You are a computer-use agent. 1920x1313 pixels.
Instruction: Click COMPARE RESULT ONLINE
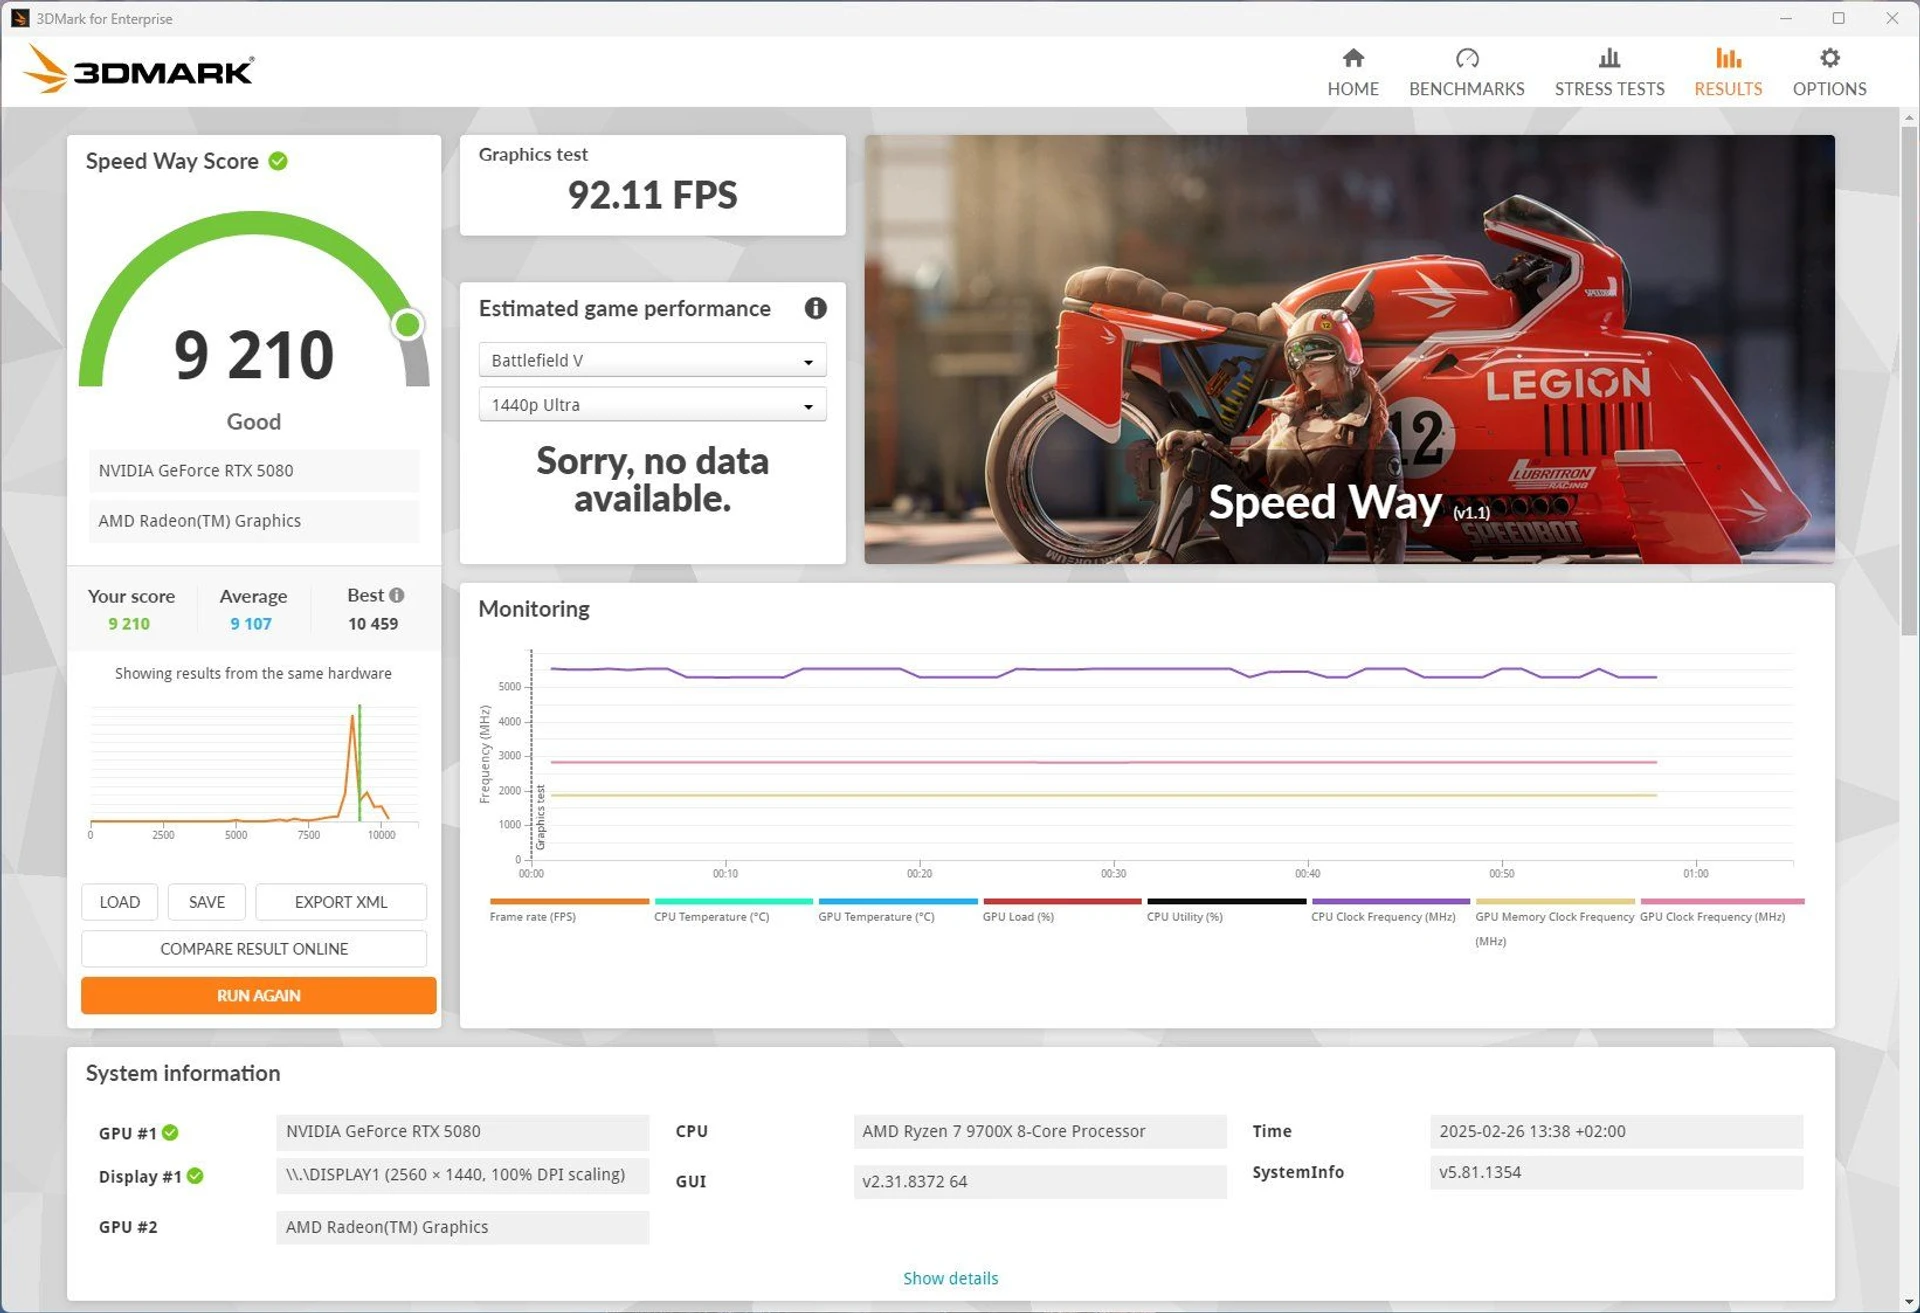[254, 948]
